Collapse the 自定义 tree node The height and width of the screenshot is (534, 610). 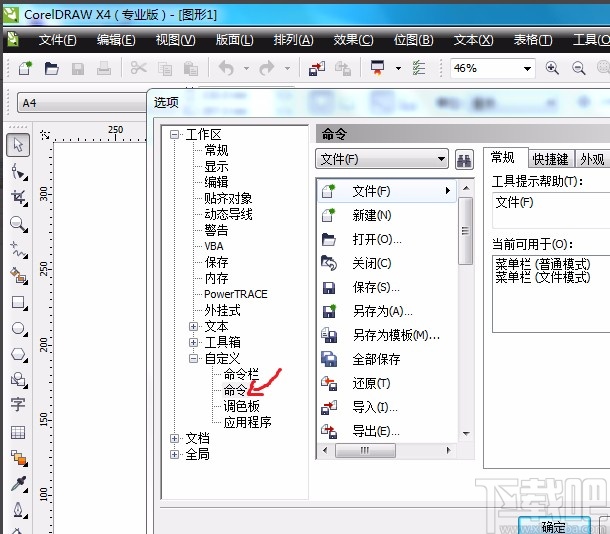coord(193,358)
